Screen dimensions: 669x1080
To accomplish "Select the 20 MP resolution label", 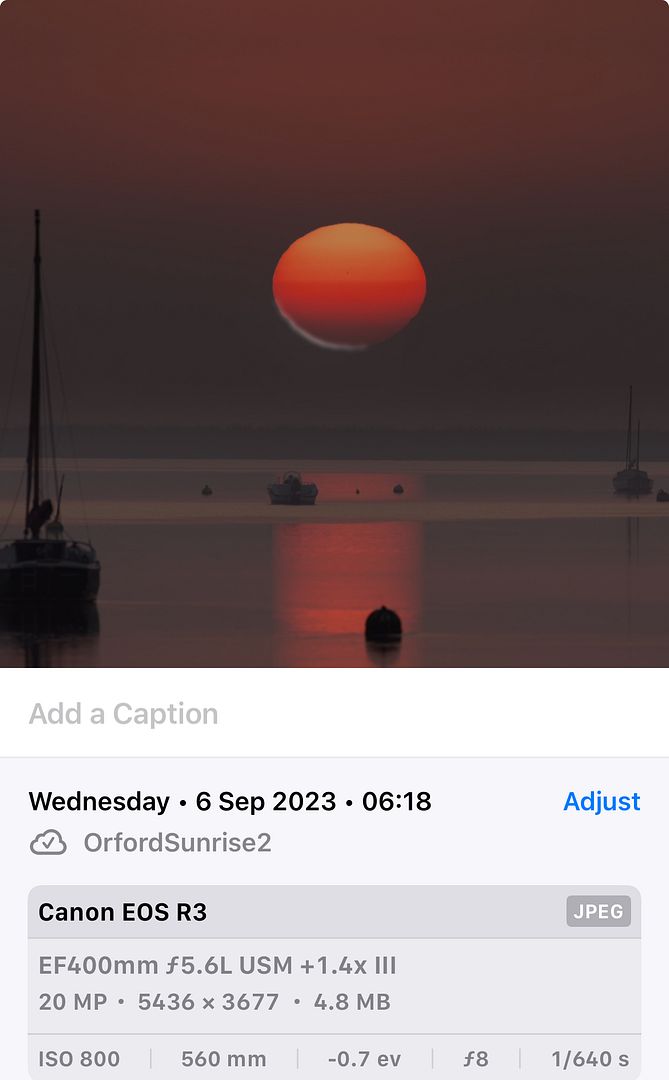I will [x=73, y=1001].
